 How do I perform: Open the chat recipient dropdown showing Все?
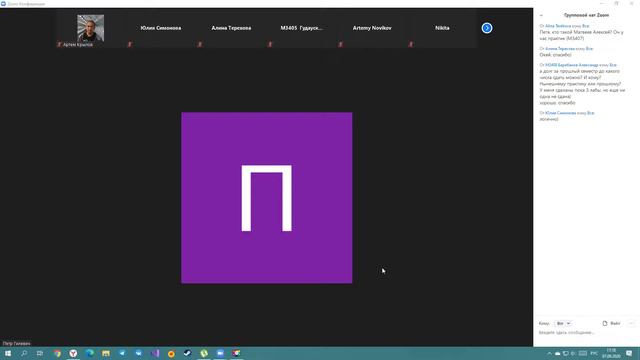point(563,323)
